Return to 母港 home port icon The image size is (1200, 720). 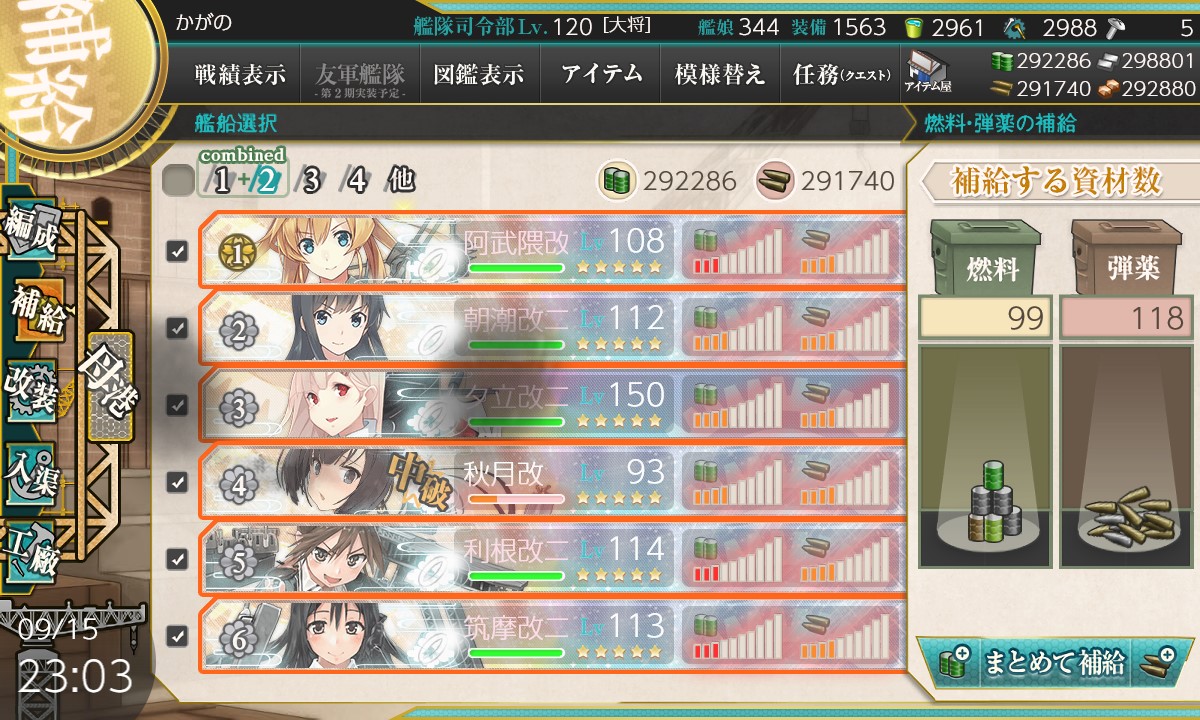pos(108,383)
